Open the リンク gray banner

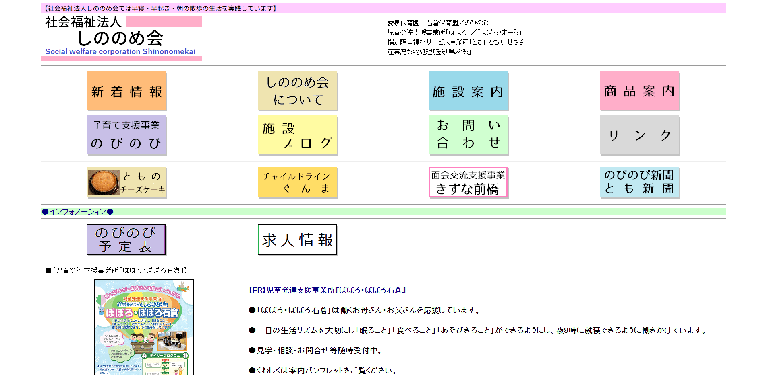pyautogui.click(x=640, y=135)
